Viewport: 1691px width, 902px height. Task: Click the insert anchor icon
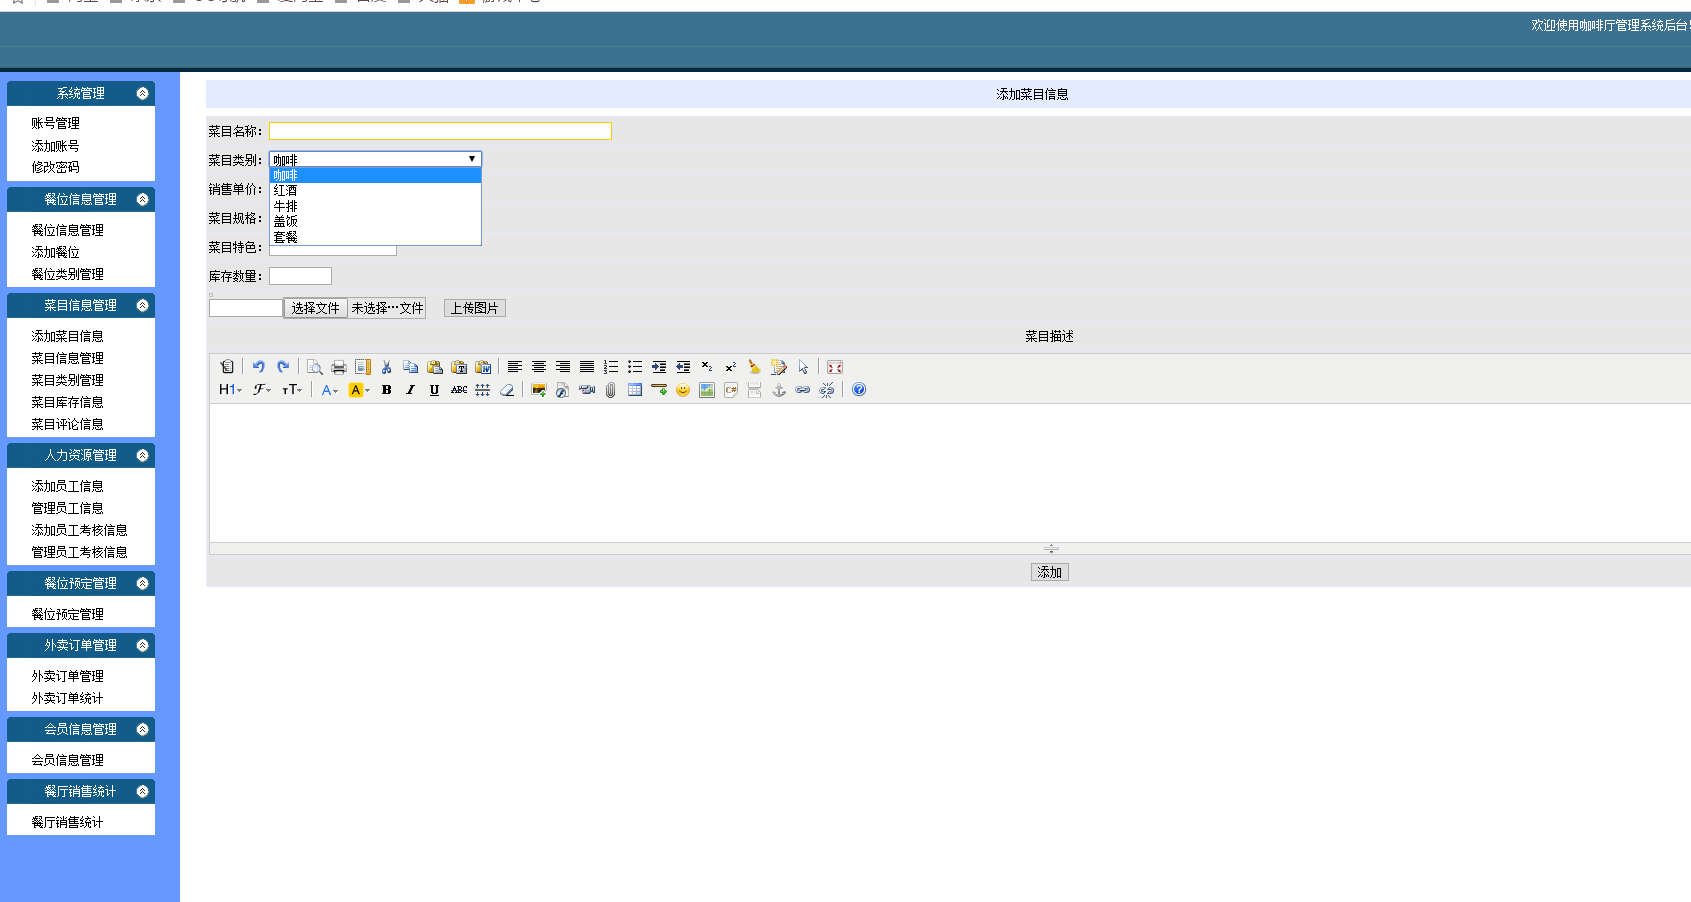click(779, 390)
